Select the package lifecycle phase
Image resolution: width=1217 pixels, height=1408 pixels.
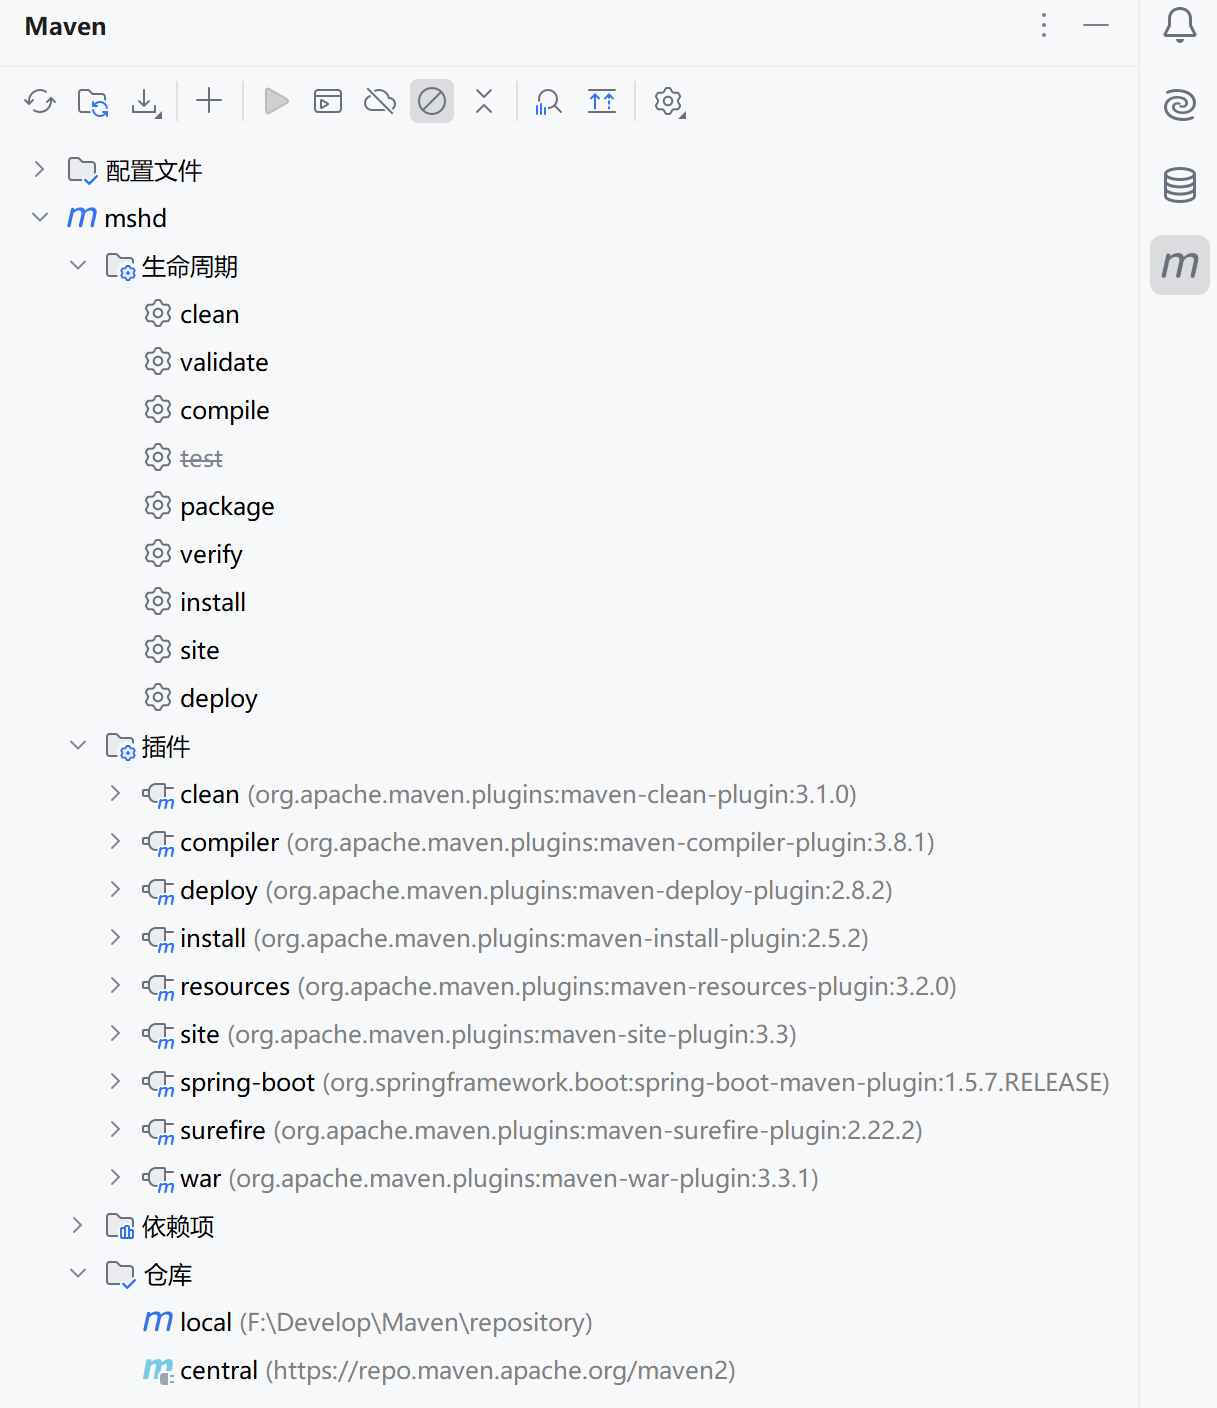tap(209, 506)
